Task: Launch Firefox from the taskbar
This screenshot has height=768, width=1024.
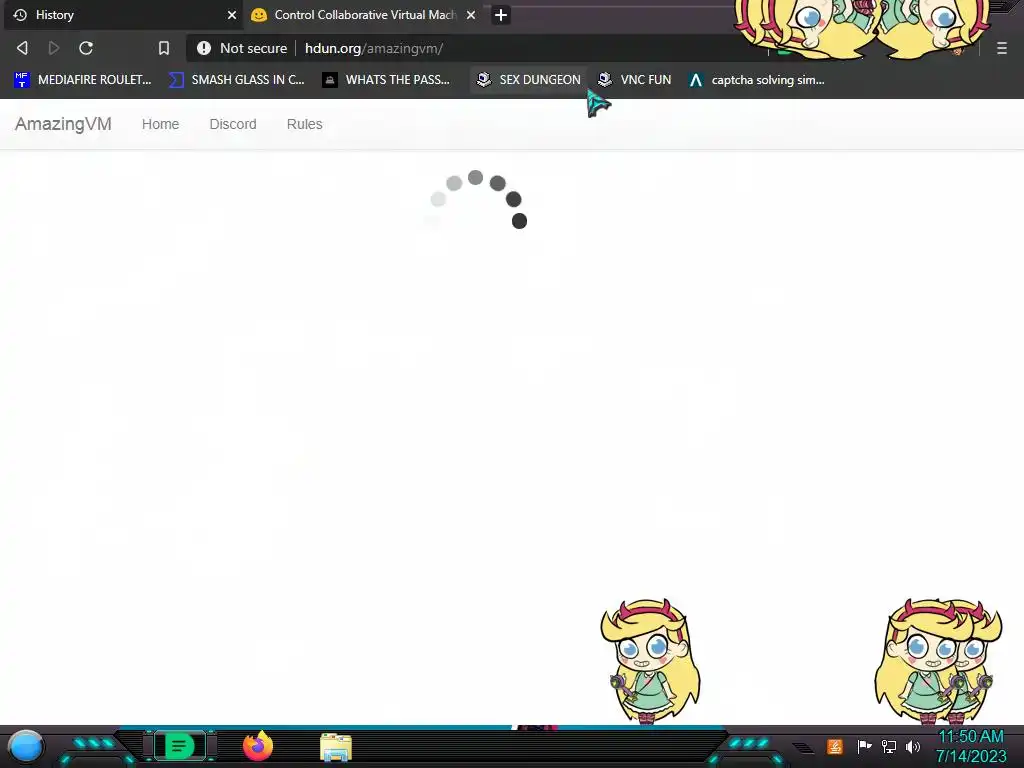Action: [258, 746]
